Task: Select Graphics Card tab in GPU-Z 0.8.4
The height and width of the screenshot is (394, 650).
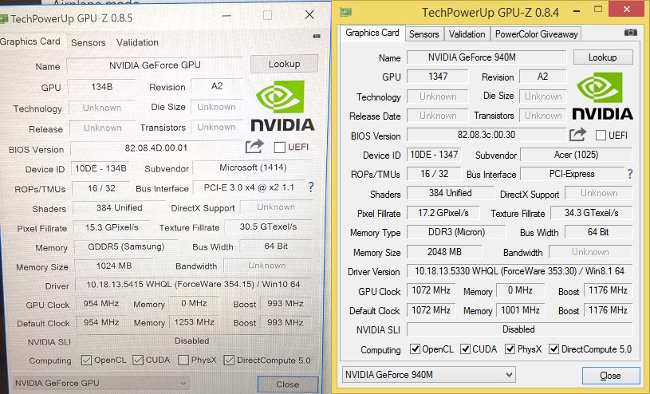Action: (x=372, y=33)
